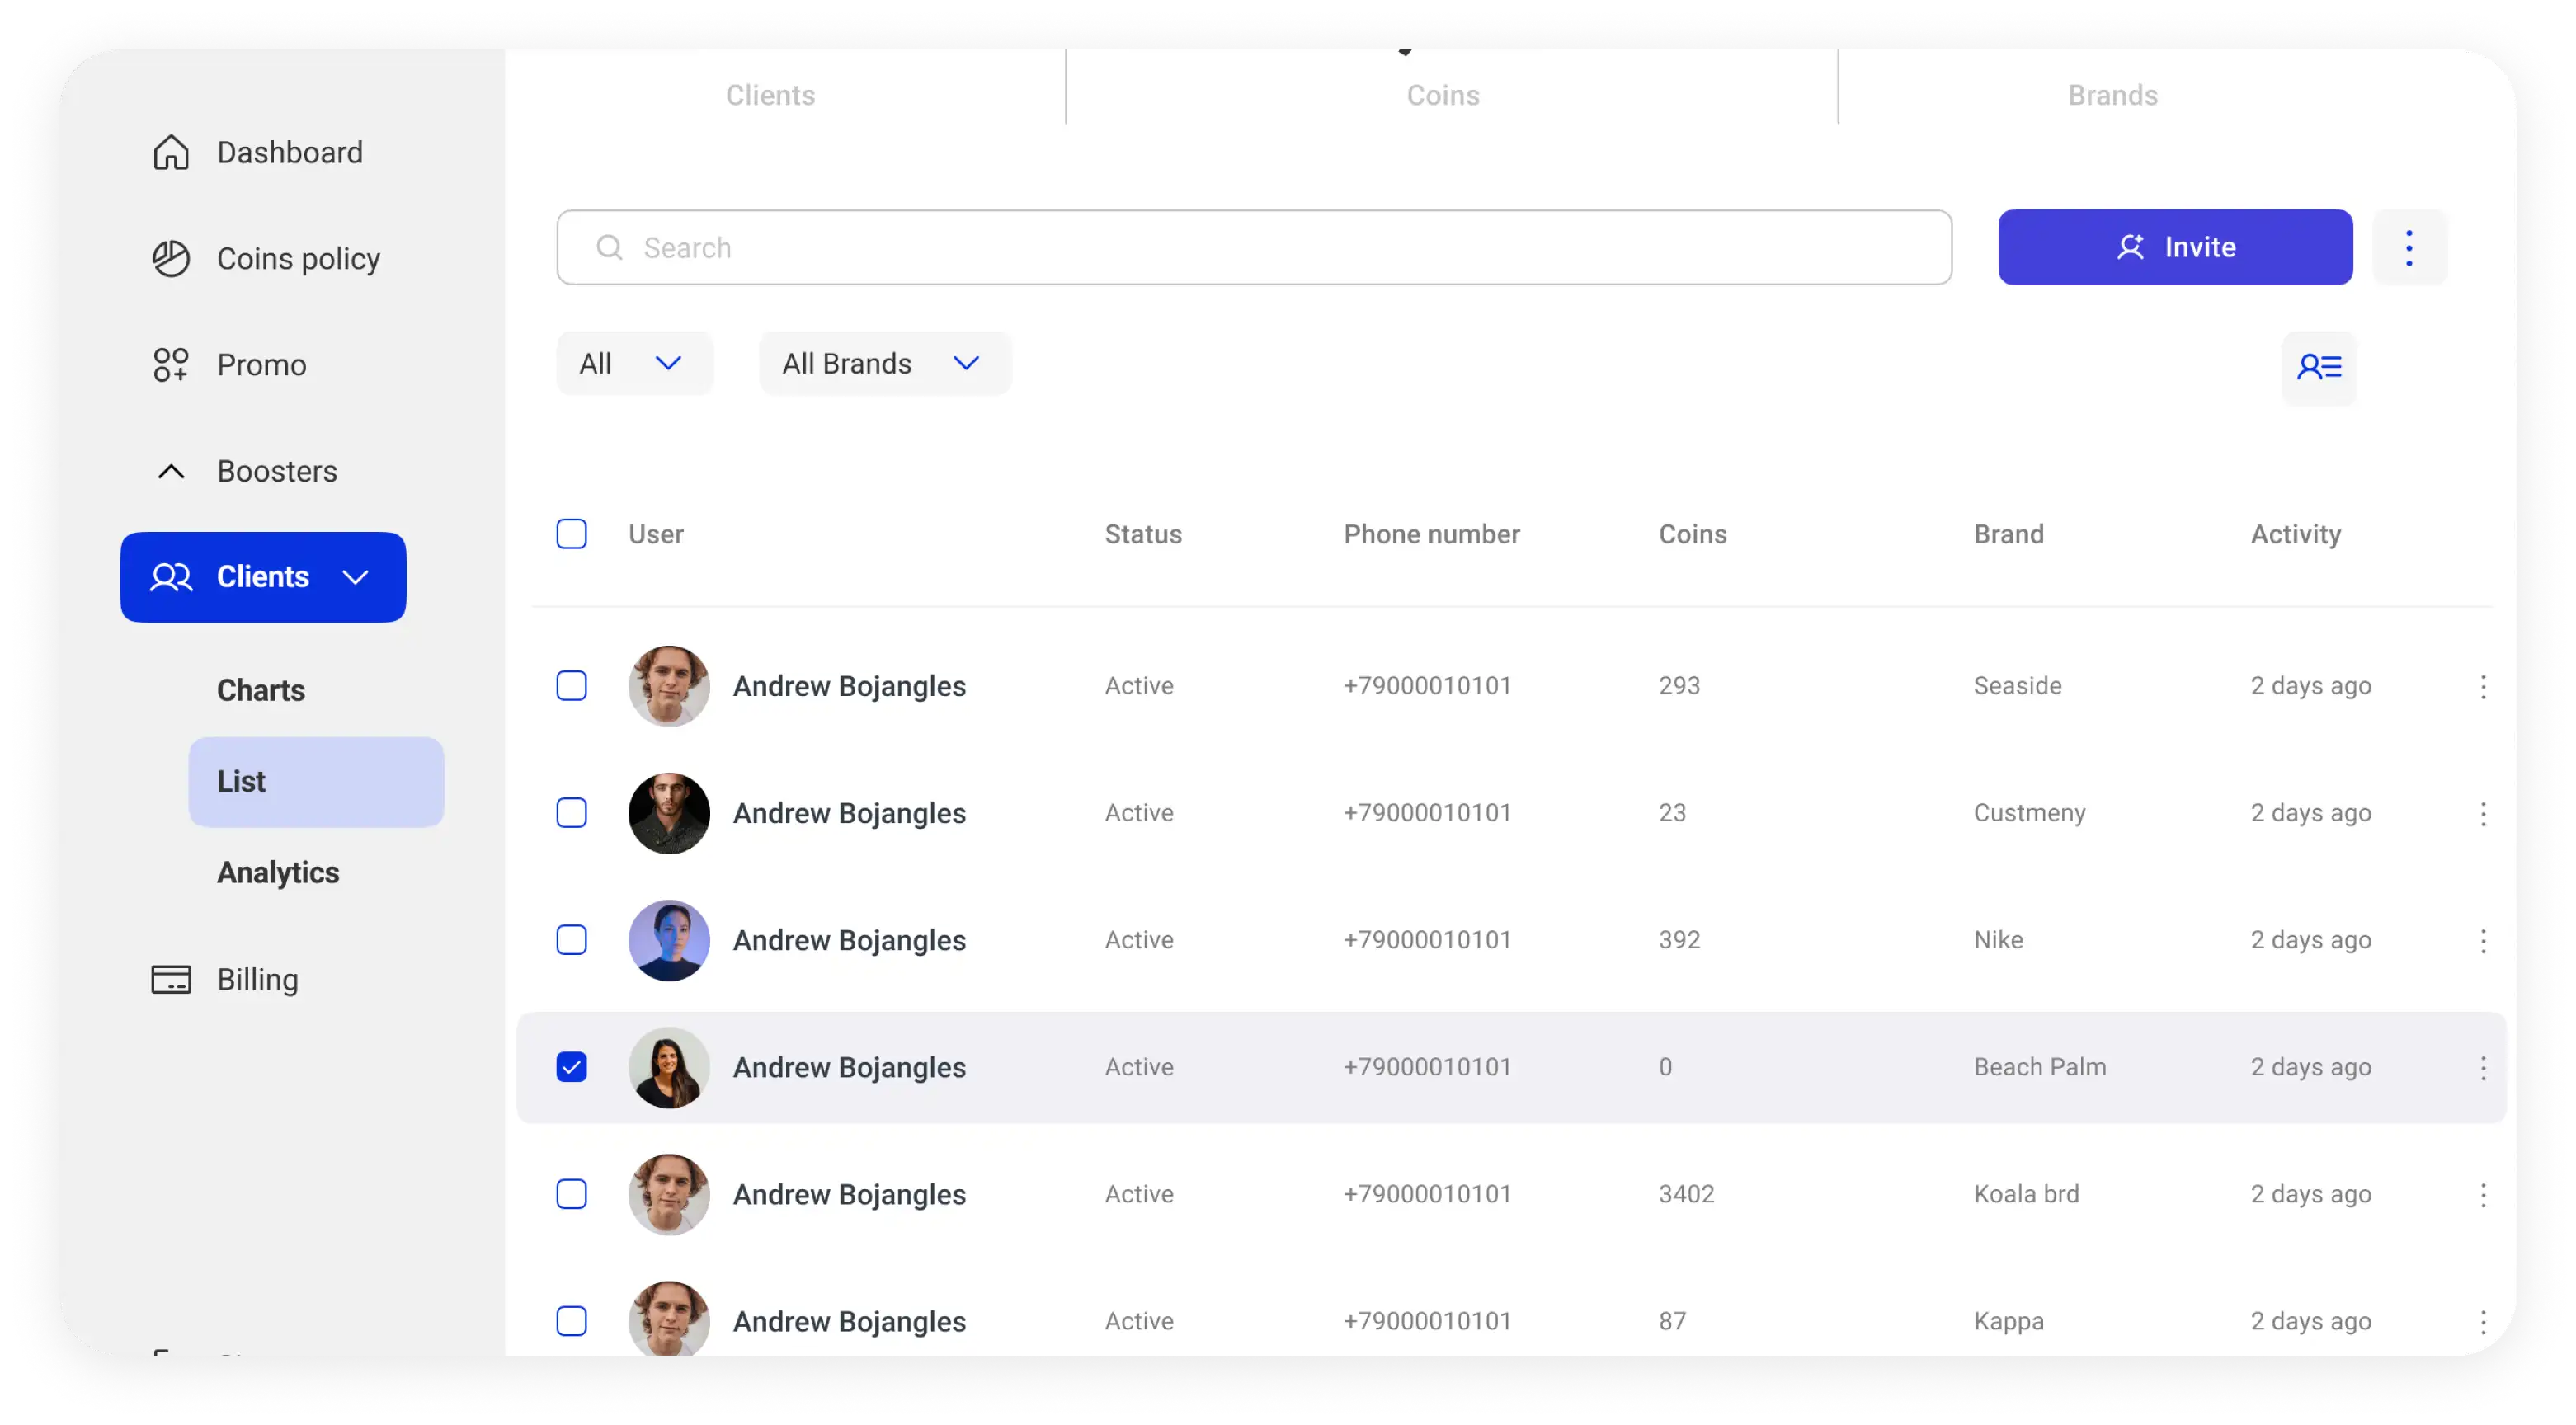This screenshot has width=2576, height=1425.
Task: Open kebab menu next to Invite
Action: [2409, 248]
